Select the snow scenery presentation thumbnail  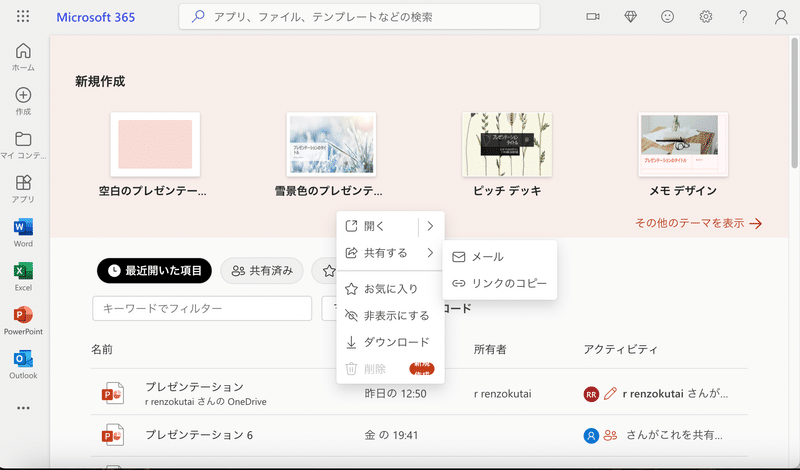click(x=331, y=144)
